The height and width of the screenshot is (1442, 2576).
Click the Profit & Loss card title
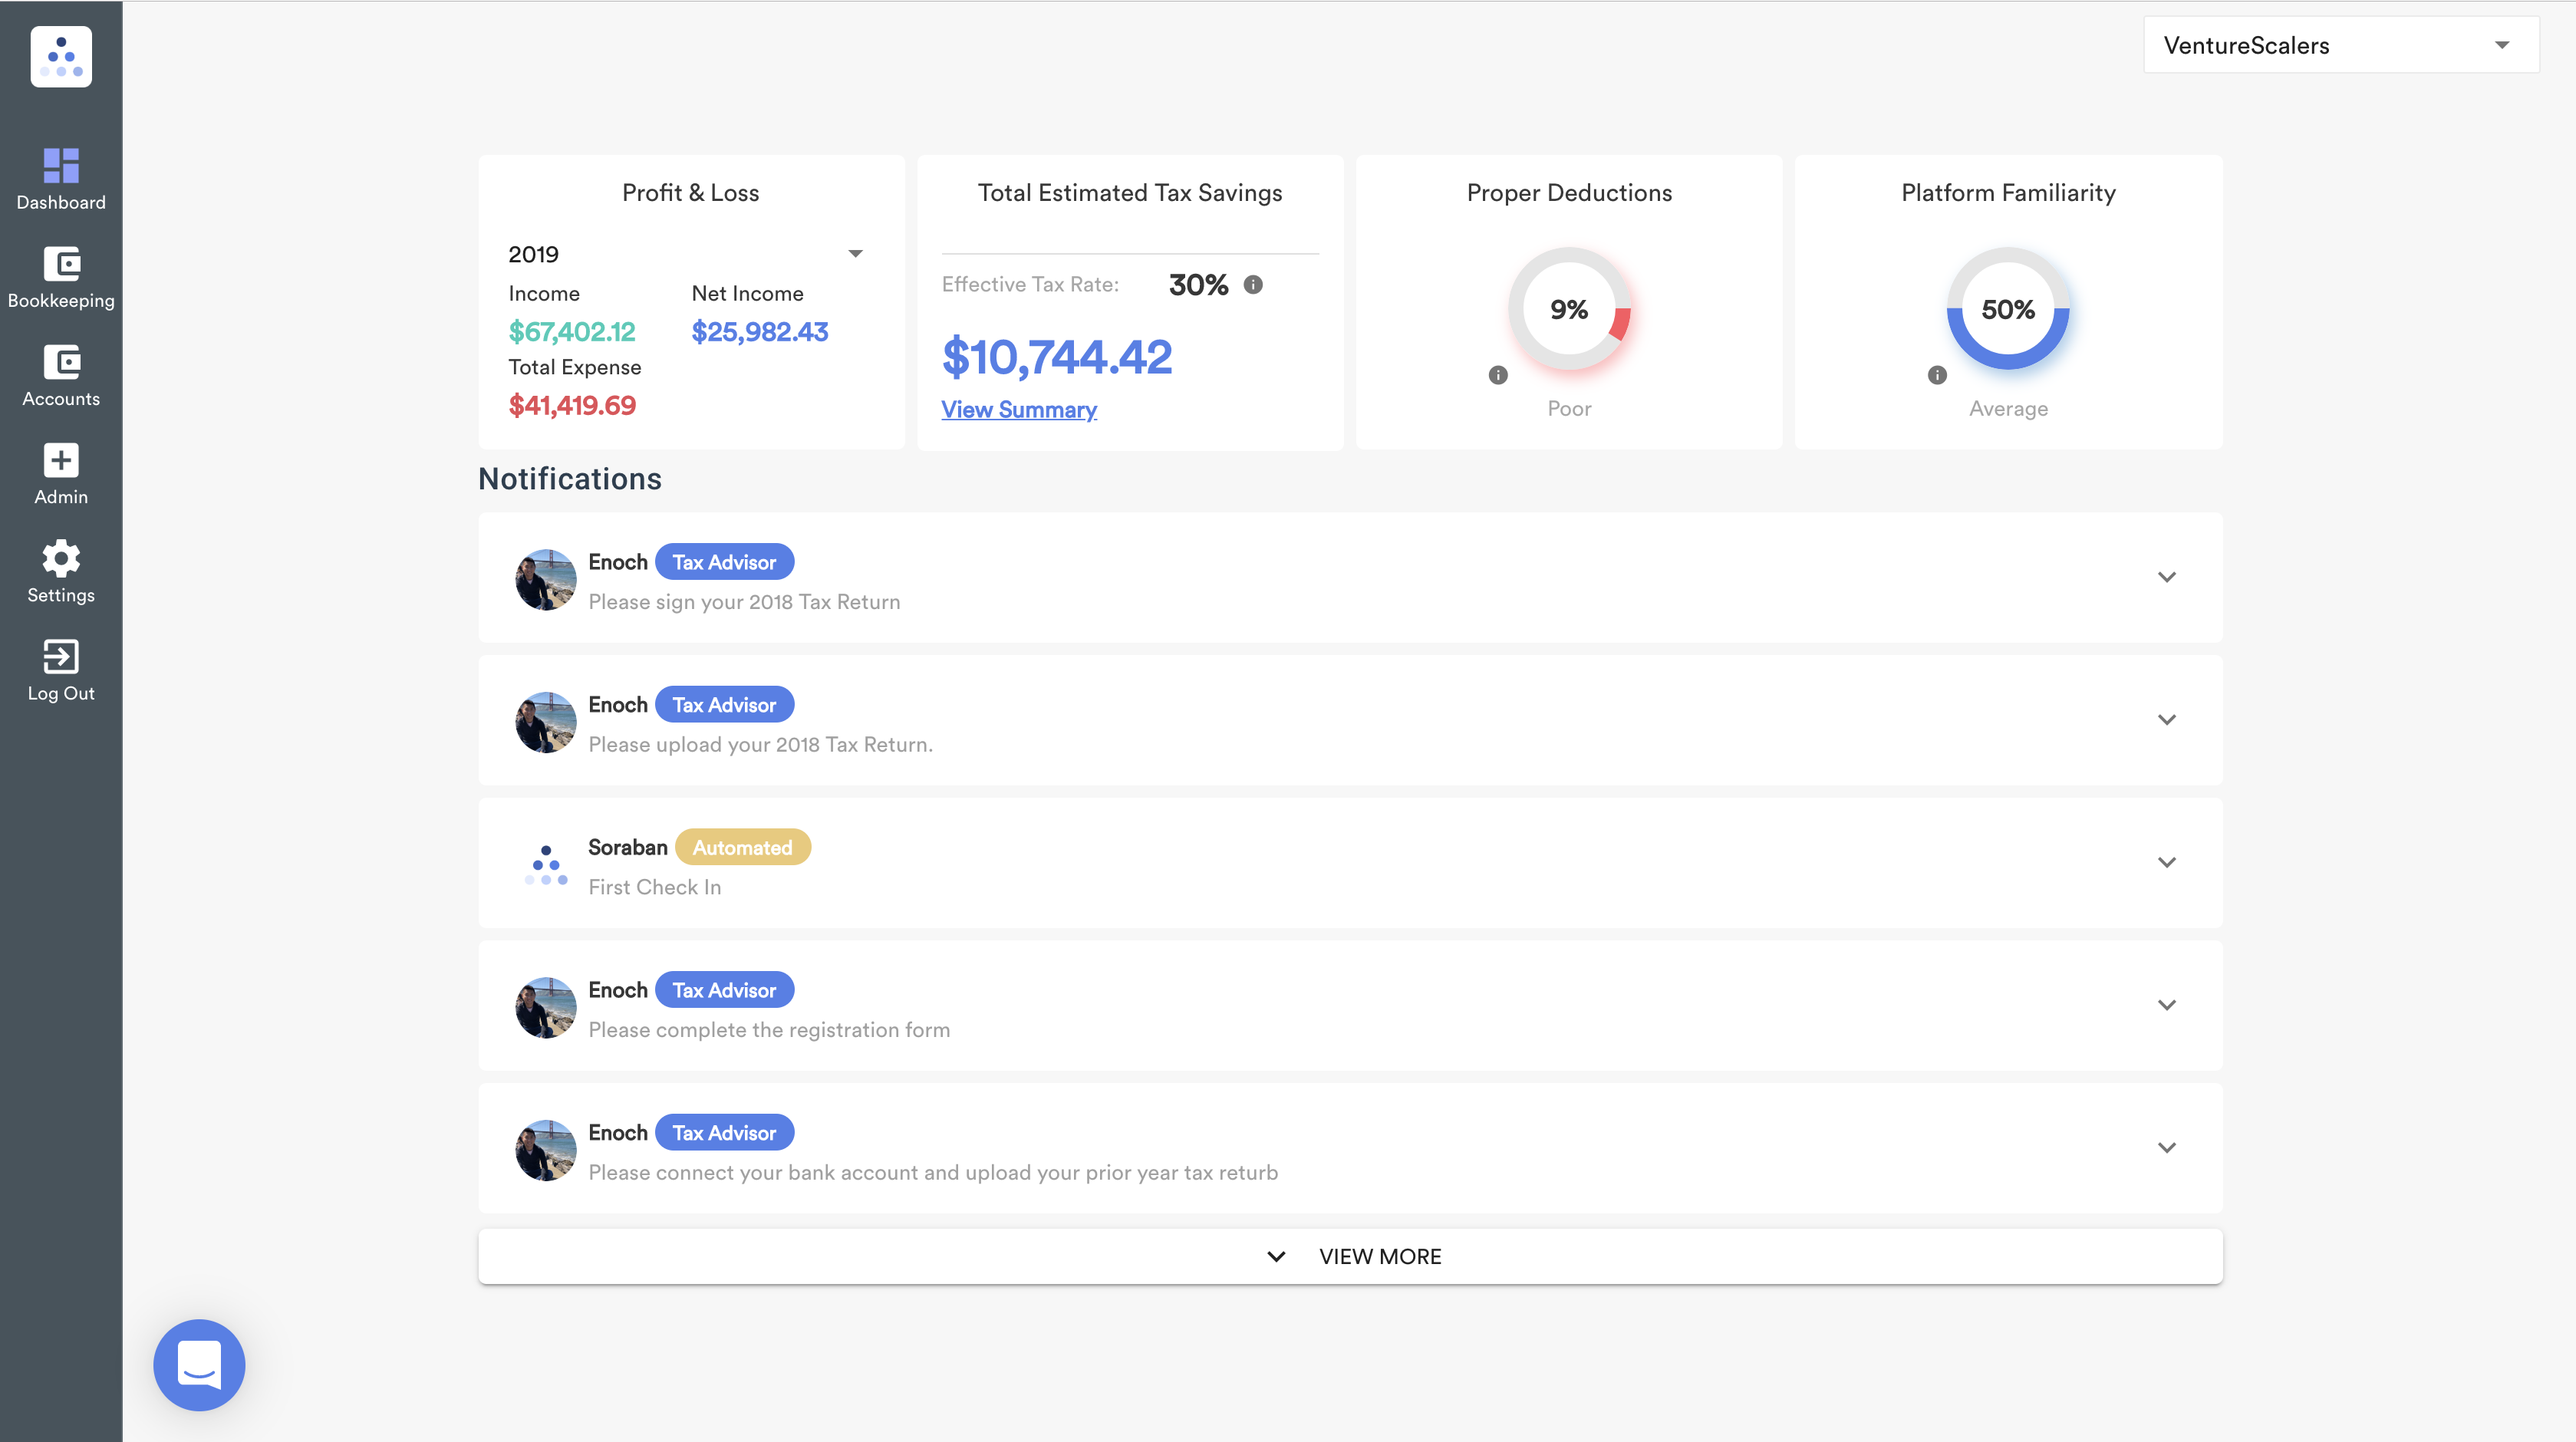click(690, 193)
